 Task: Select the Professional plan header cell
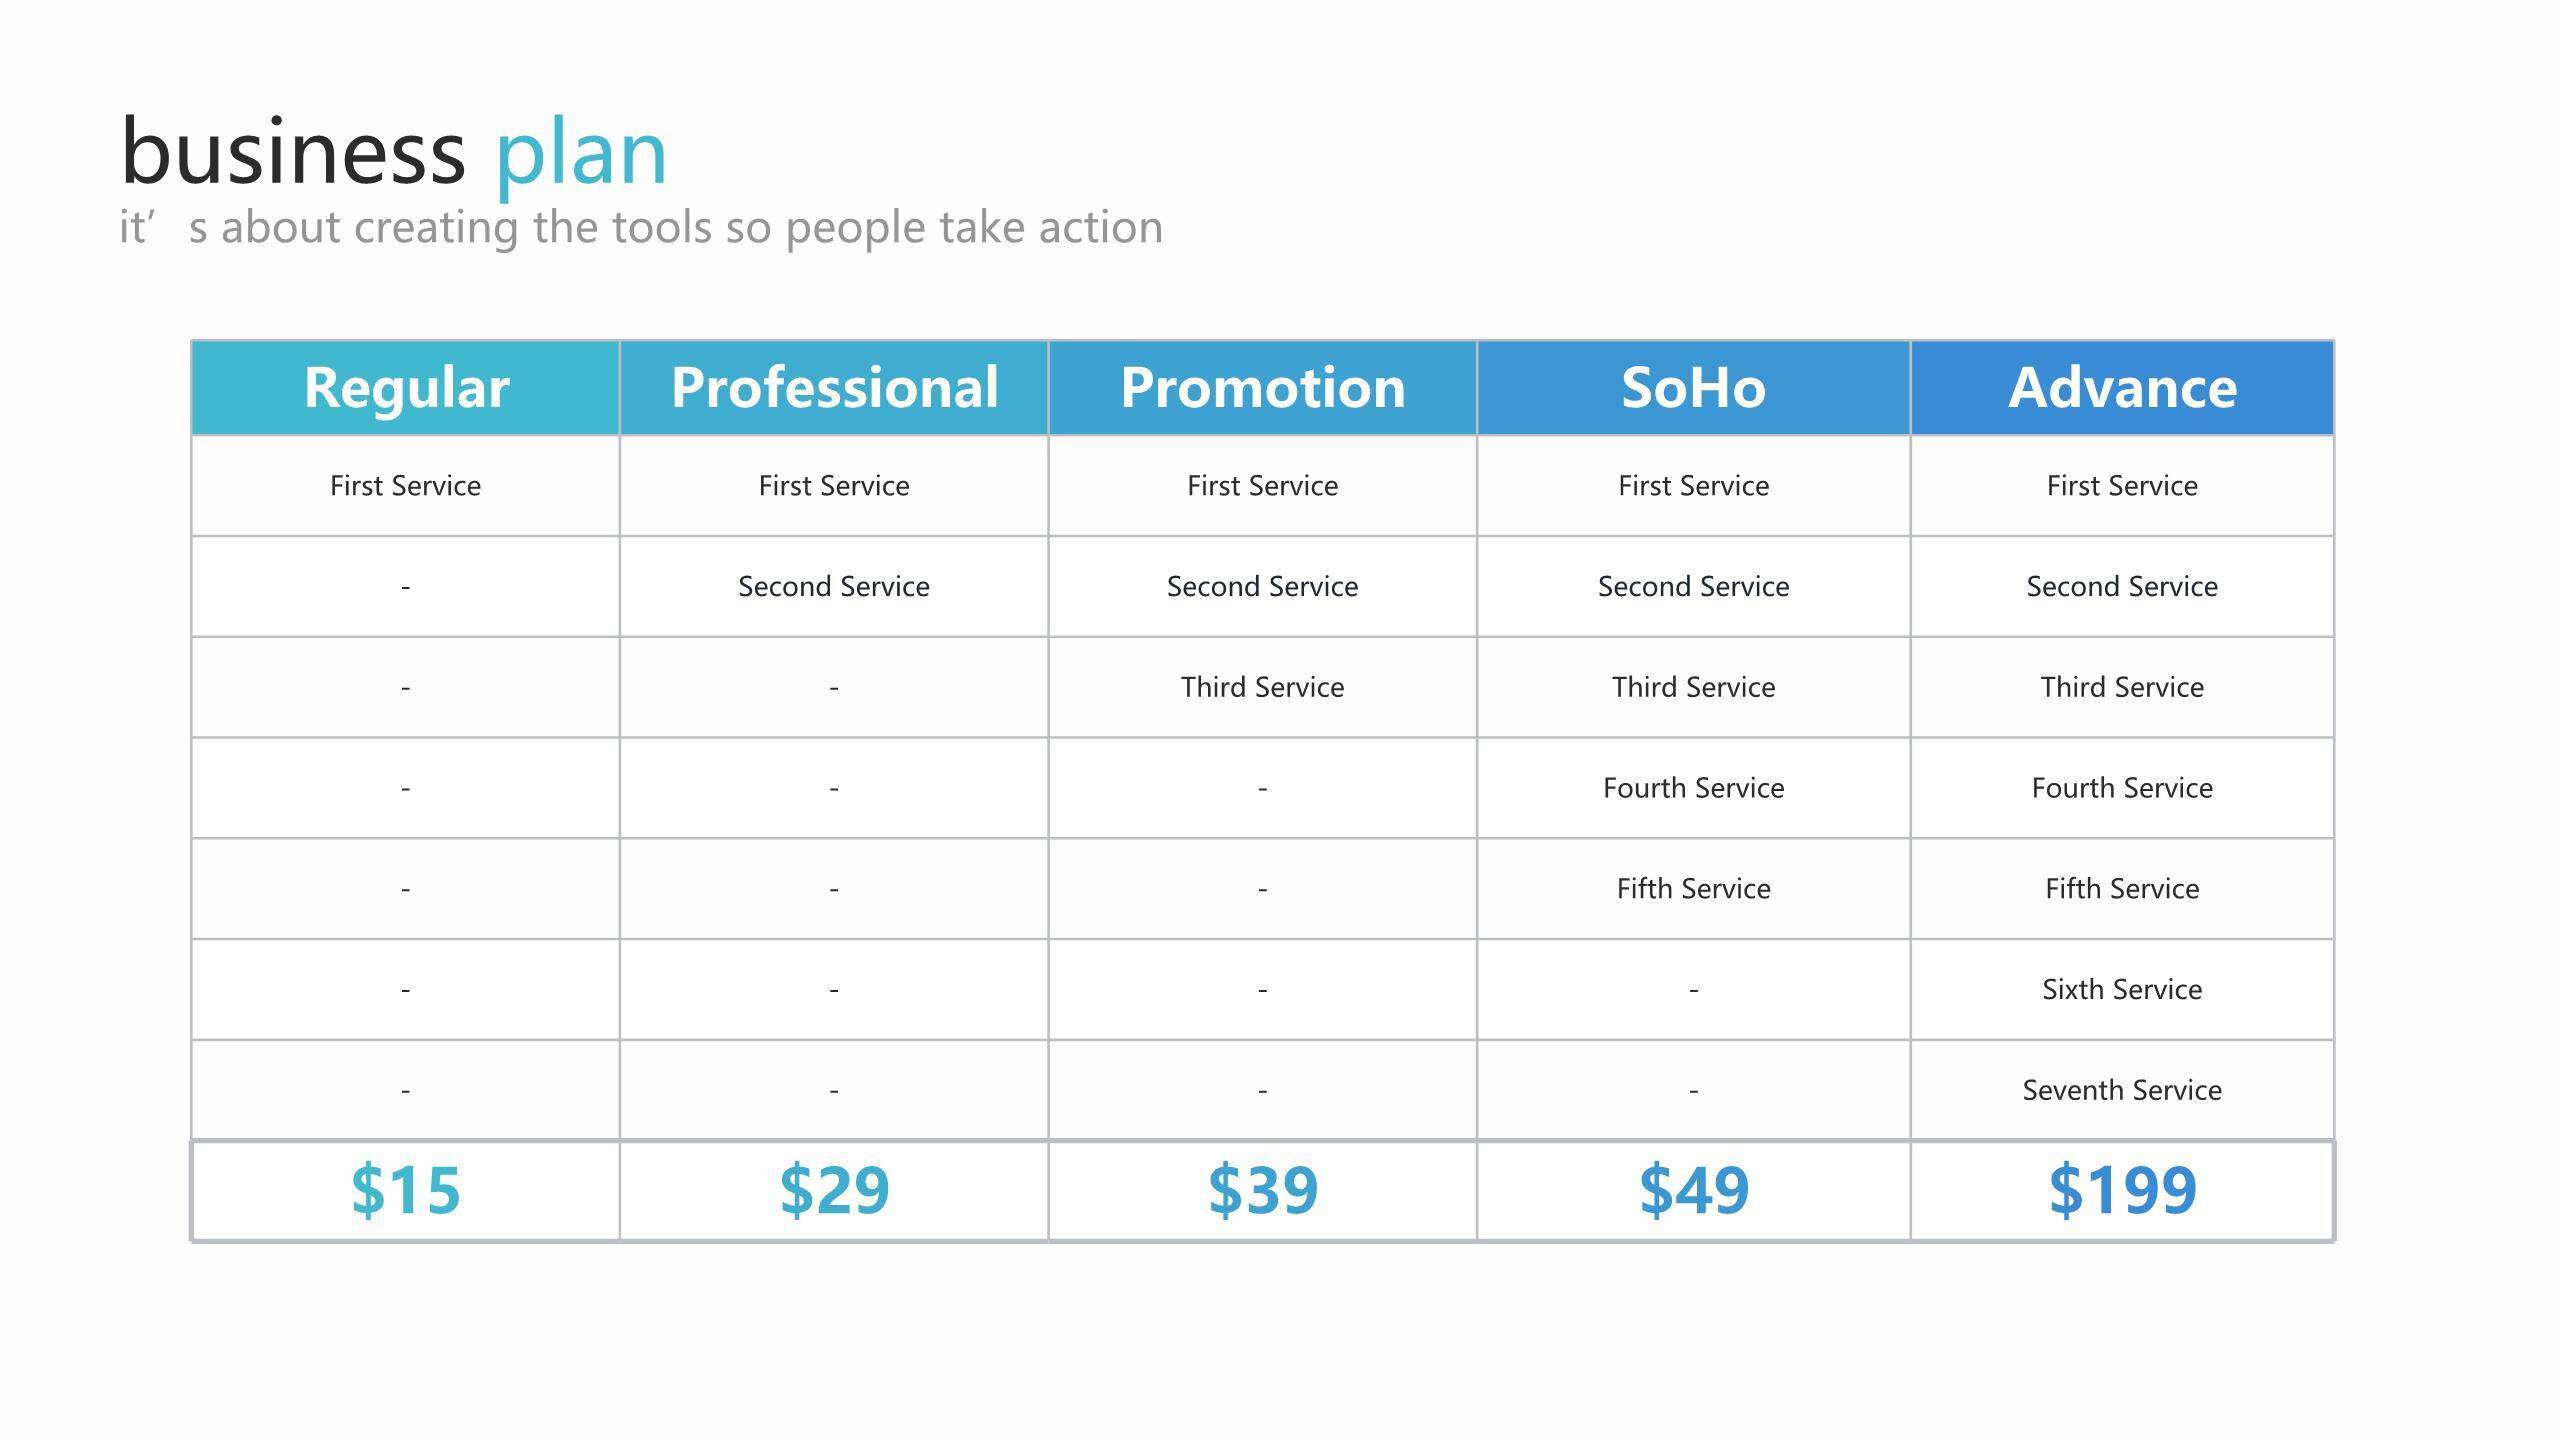(x=834, y=388)
